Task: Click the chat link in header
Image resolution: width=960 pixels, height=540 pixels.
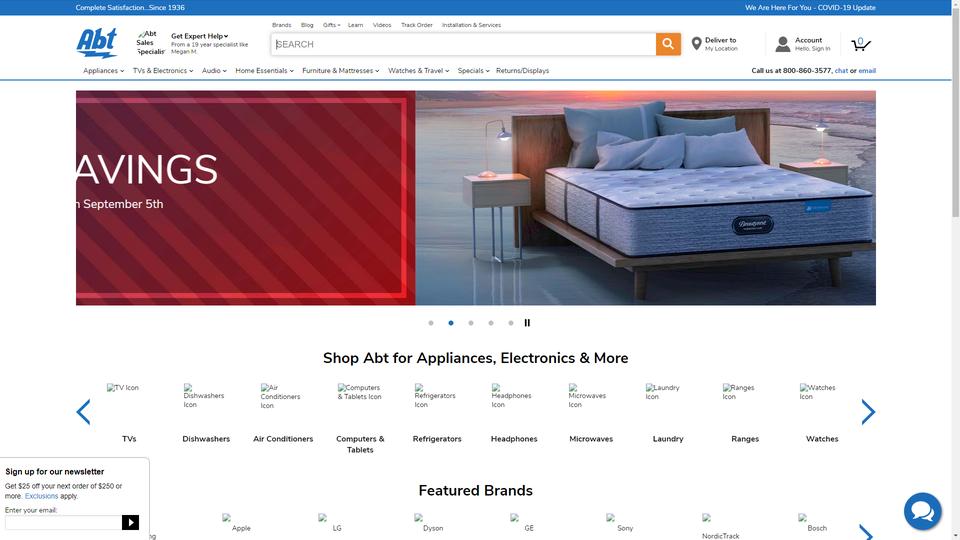Action: point(841,71)
